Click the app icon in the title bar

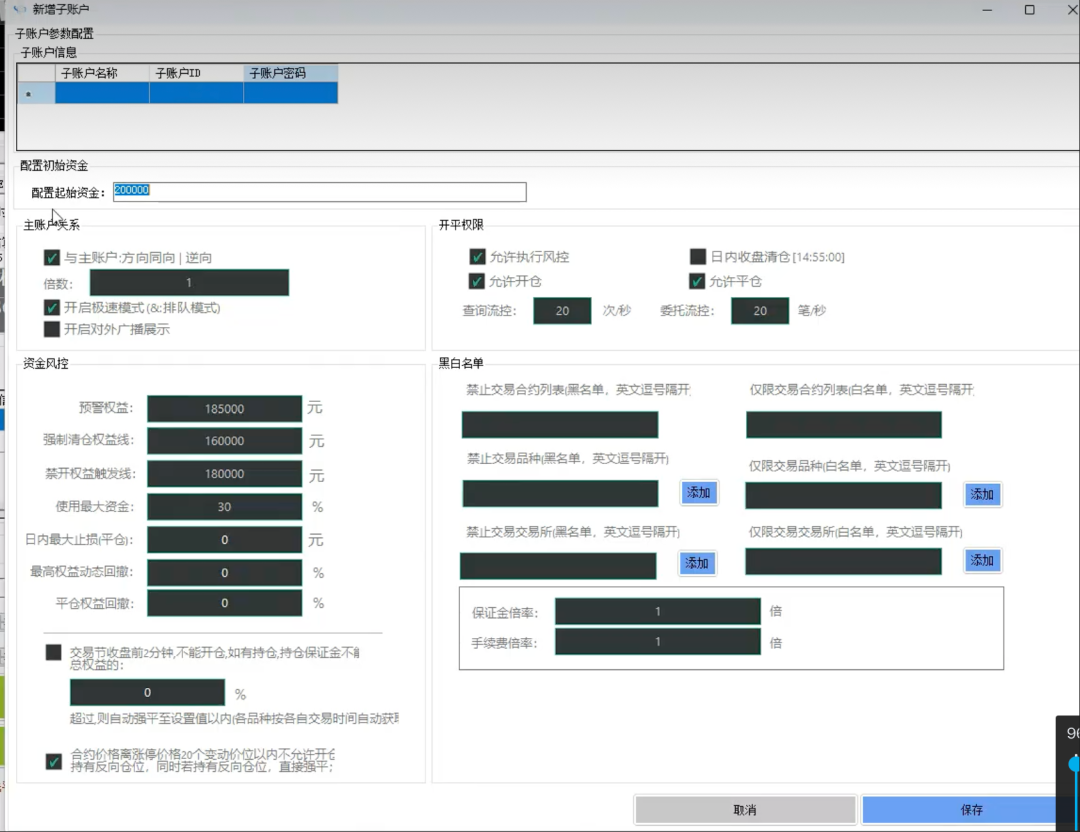coord(18,9)
